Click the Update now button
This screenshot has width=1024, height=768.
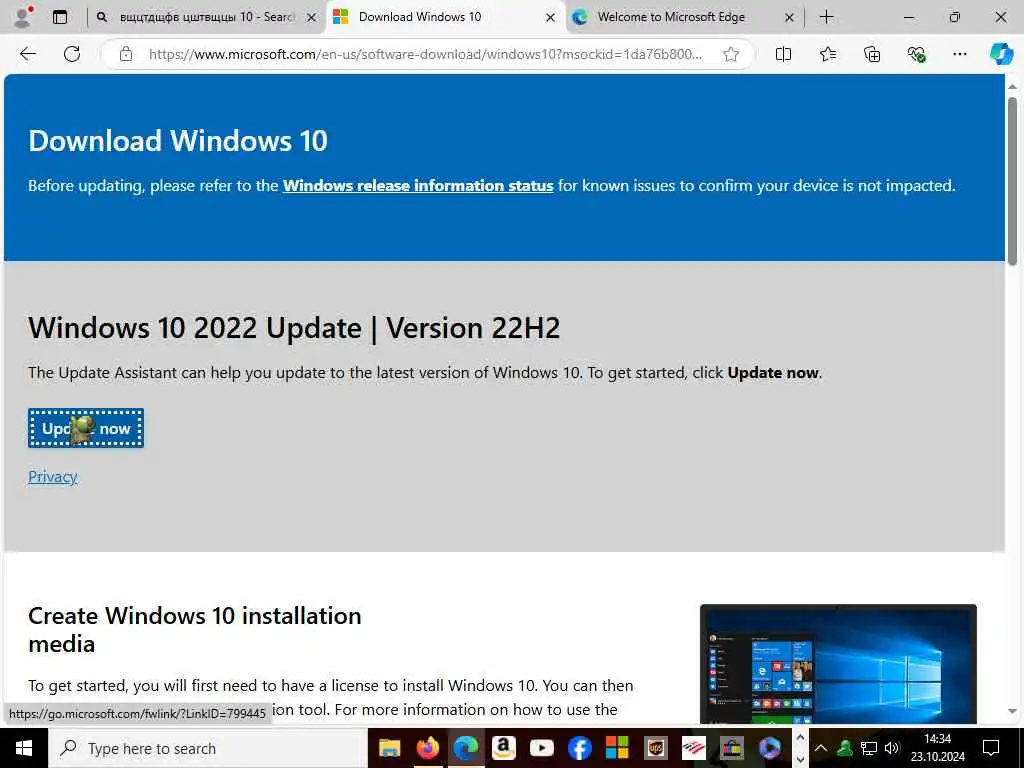point(86,428)
